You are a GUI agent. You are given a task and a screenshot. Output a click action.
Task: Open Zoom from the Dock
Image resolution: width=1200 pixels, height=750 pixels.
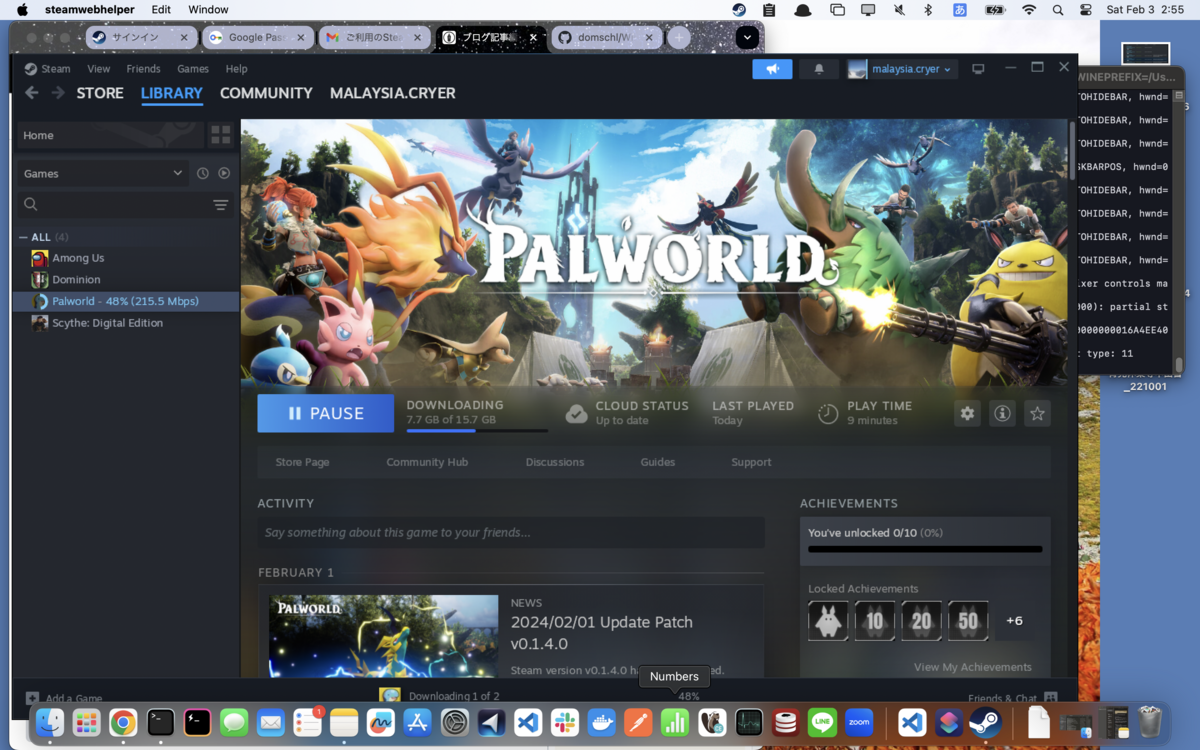pos(859,722)
